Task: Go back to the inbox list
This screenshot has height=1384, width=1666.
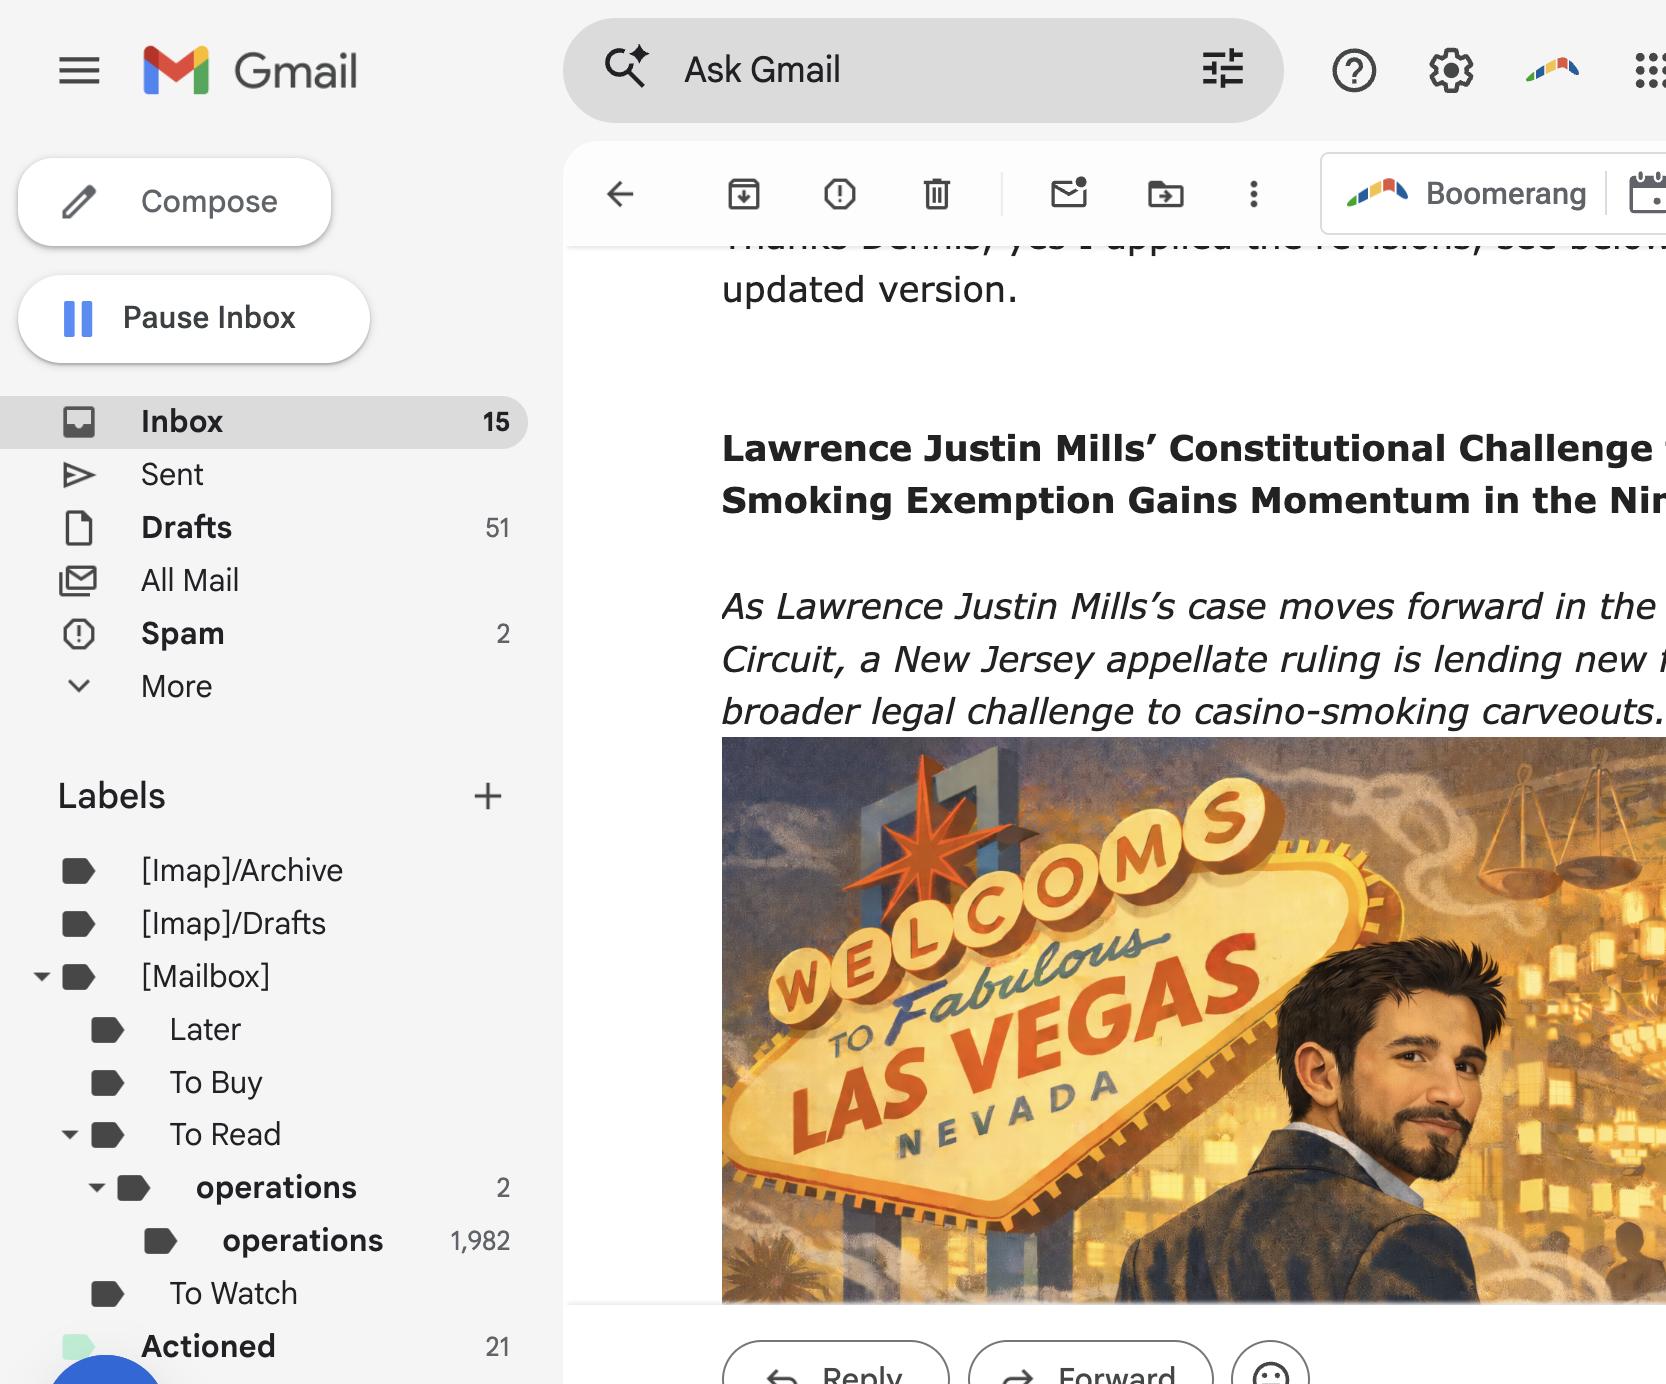Action: point(620,194)
